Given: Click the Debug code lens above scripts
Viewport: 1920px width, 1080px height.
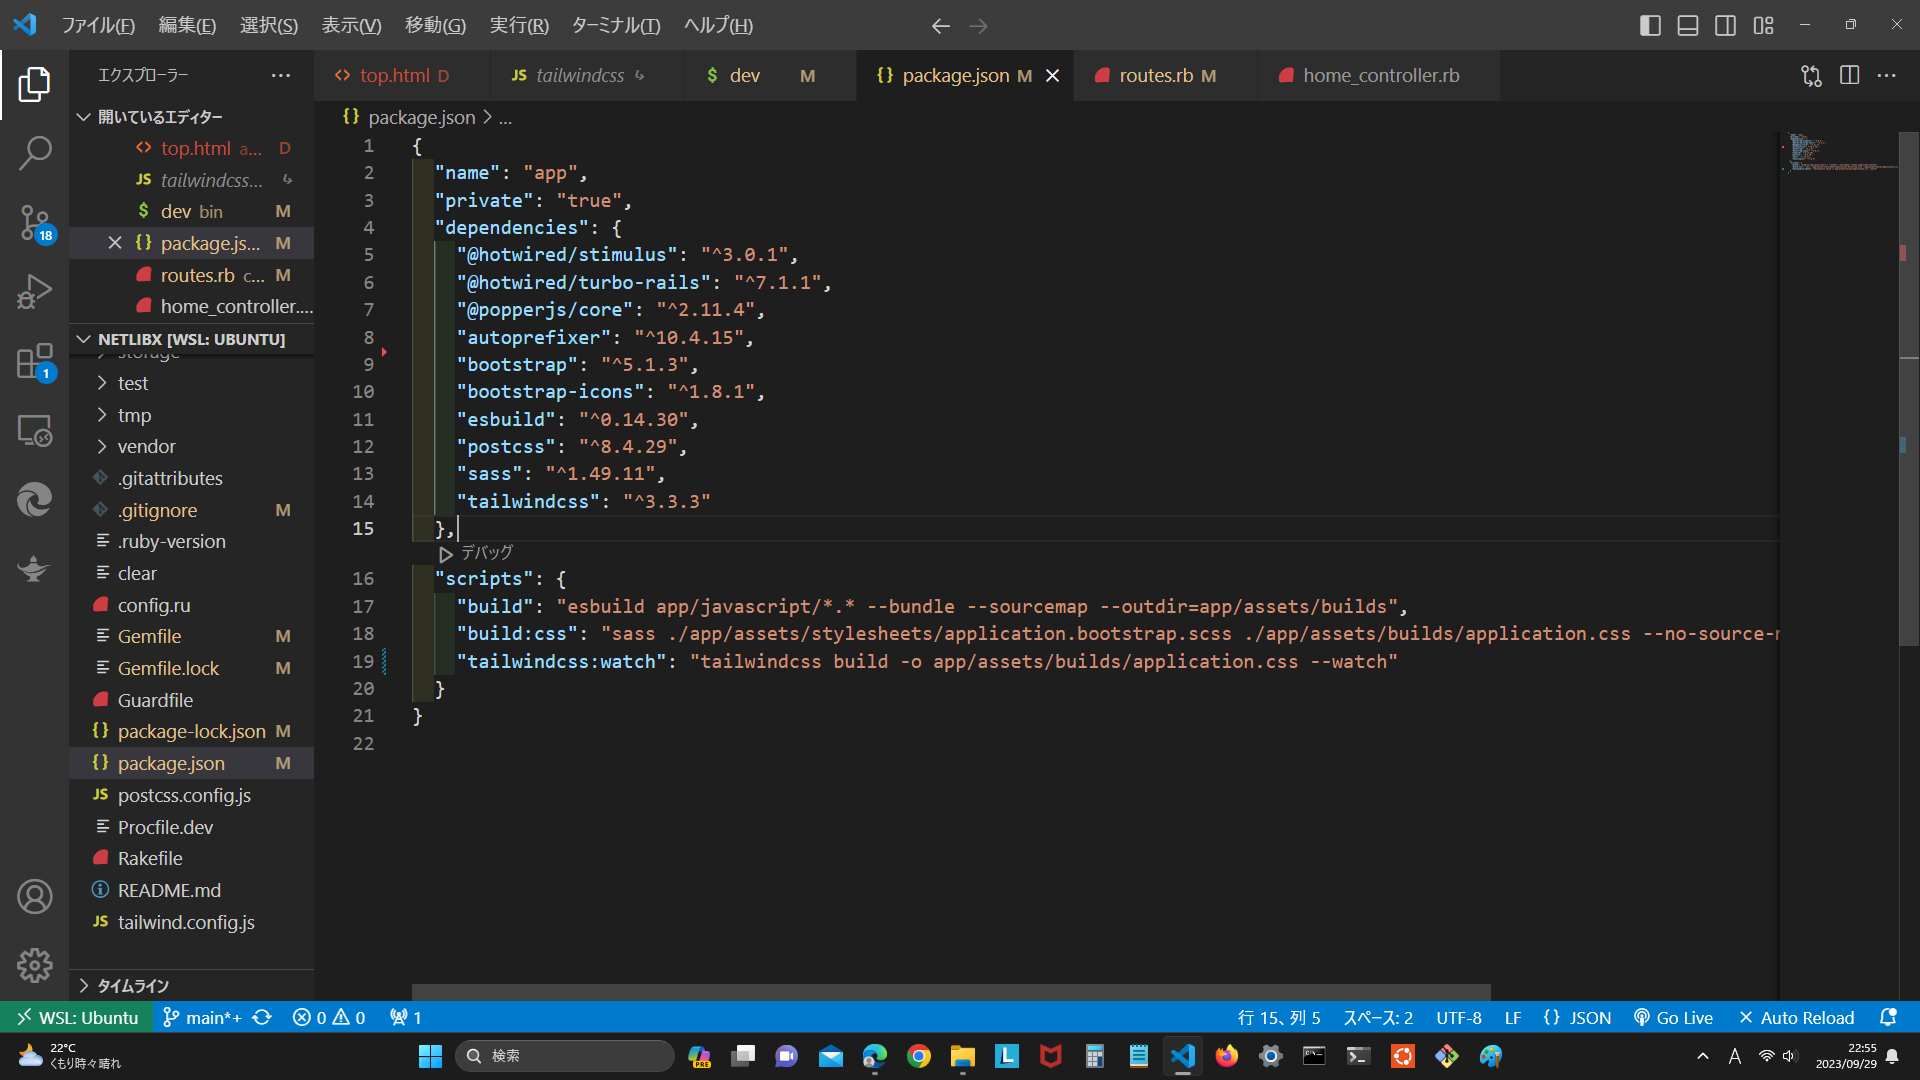Looking at the screenshot, I should click(476, 553).
